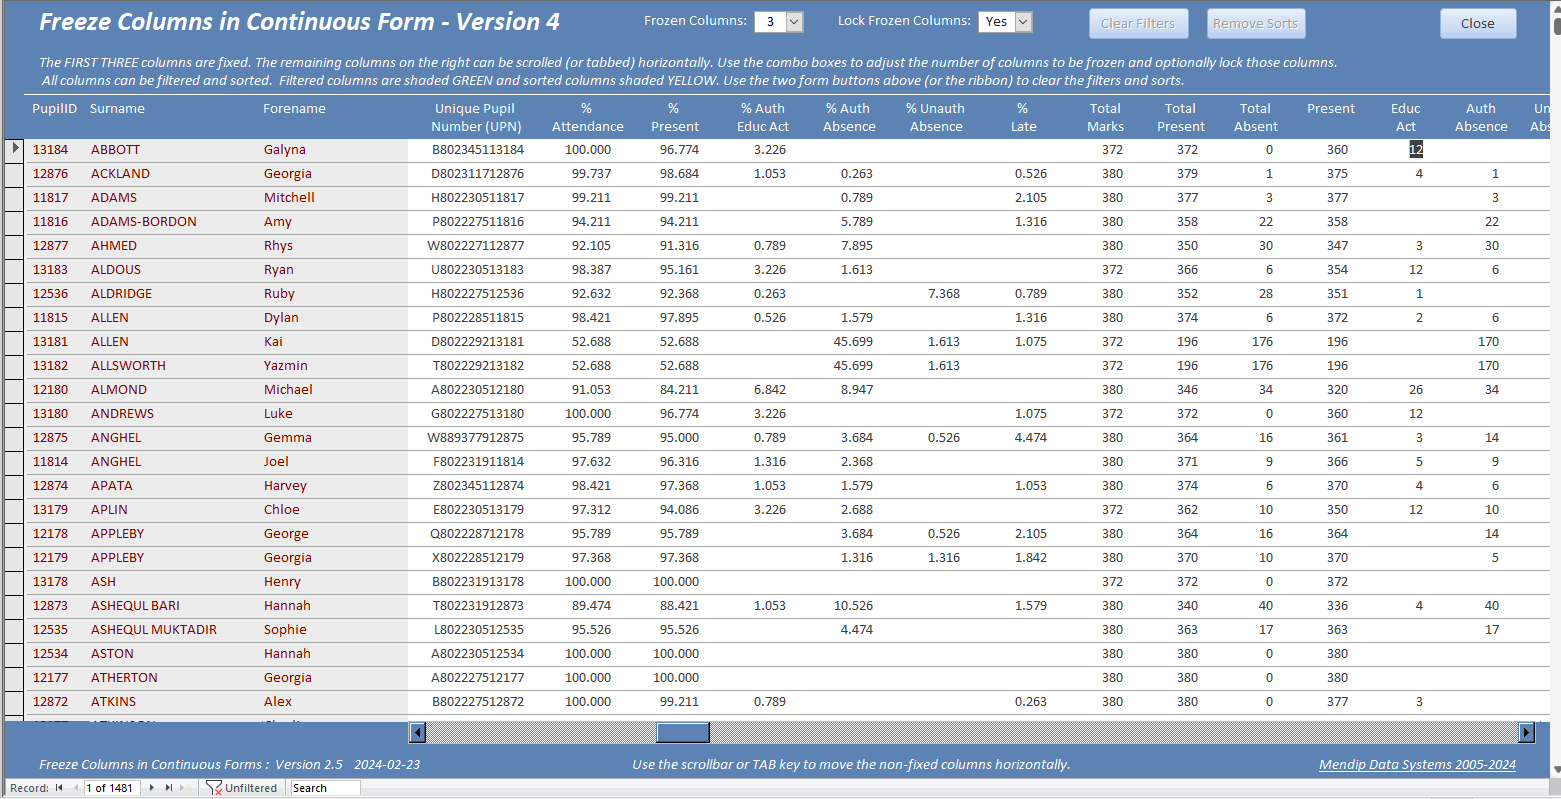Go to first record in navigator

(59, 788)
